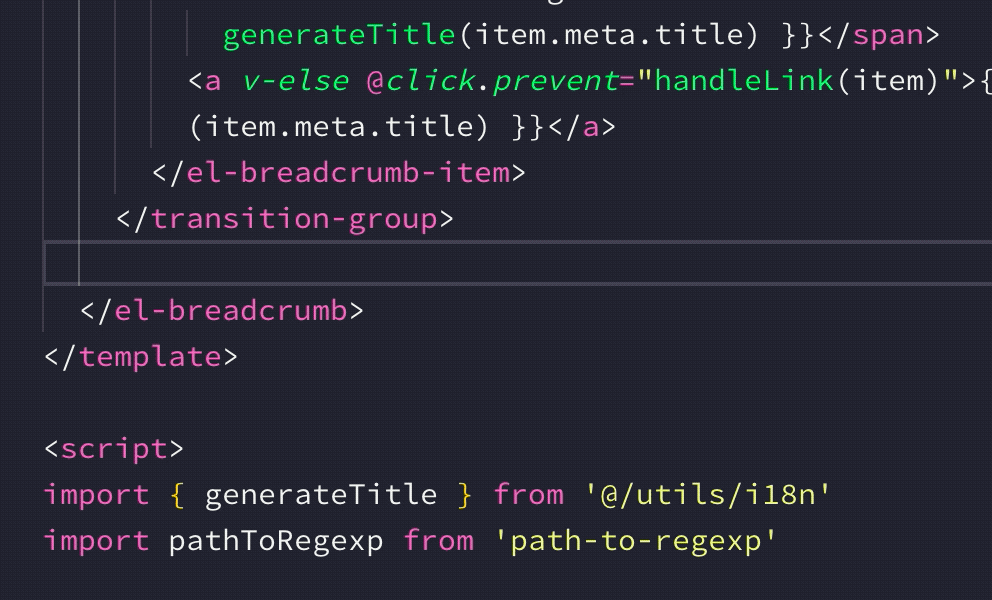
Task: Click the opening script tag
Action: tap(114, 449)
